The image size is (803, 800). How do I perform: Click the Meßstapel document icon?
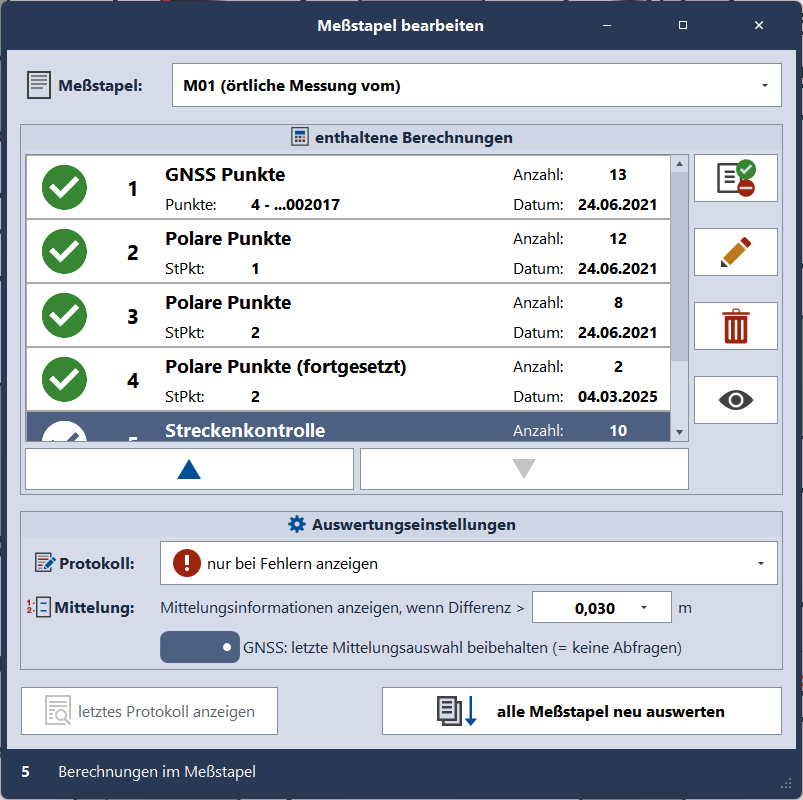pyautogui.click(x=39, y=85)
